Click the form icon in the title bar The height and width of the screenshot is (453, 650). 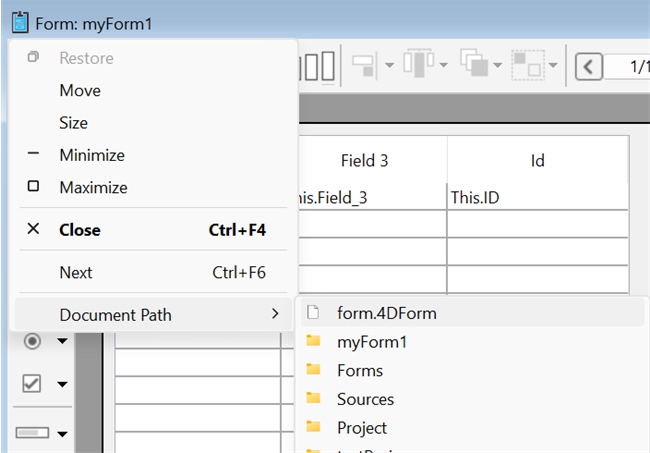click(19, 22)
